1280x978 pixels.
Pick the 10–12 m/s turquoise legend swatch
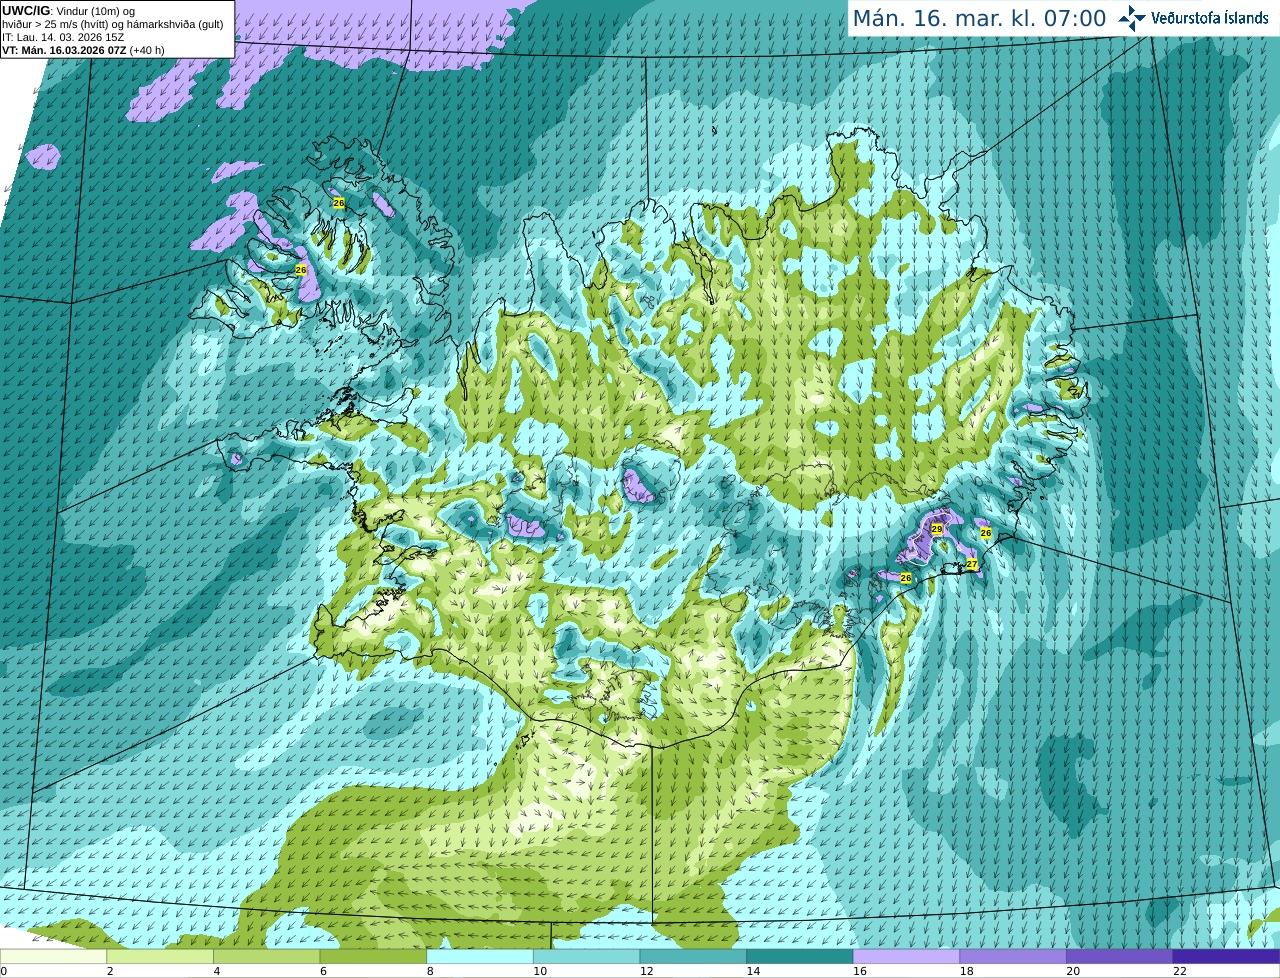(586, 956)
